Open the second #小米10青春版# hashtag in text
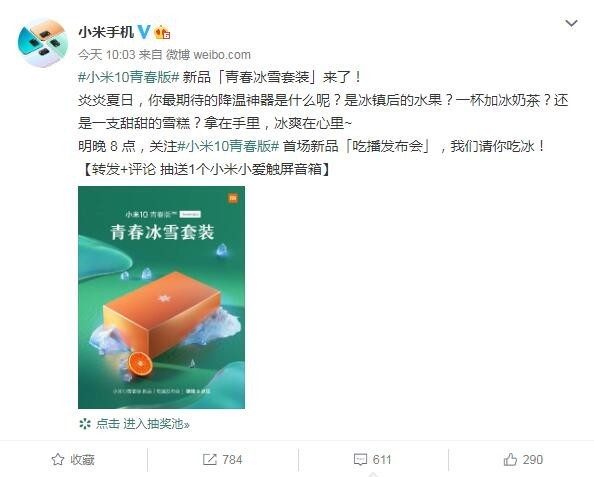Screen dimensions: 594x477 229,146
